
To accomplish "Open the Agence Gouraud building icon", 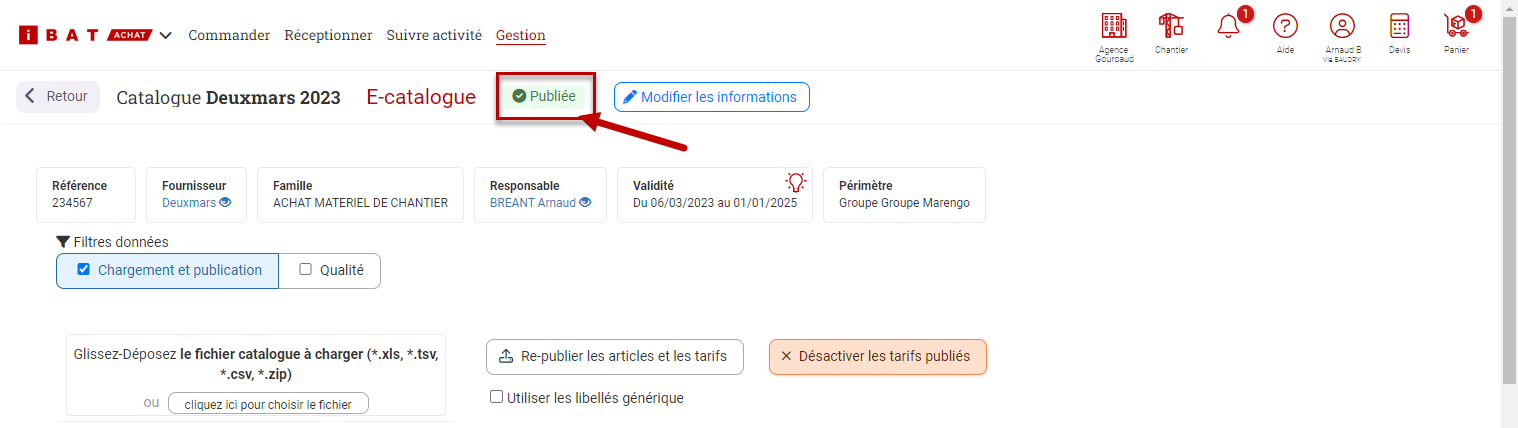I will tap(1113, 27).
